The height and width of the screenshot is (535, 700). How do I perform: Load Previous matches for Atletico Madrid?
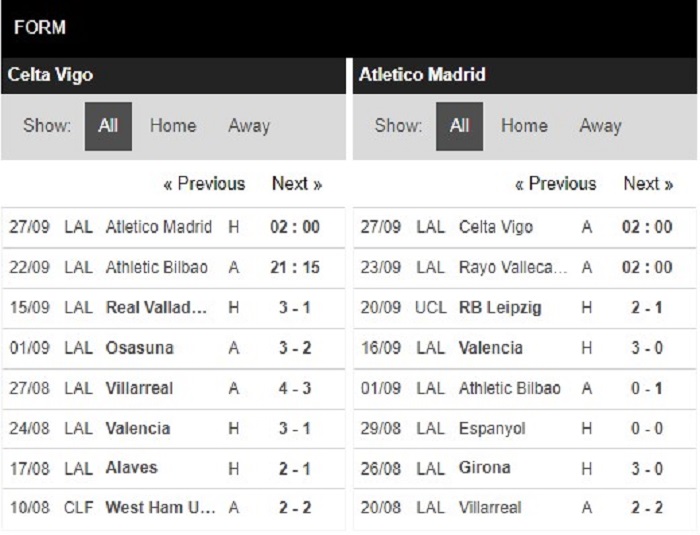555,184
